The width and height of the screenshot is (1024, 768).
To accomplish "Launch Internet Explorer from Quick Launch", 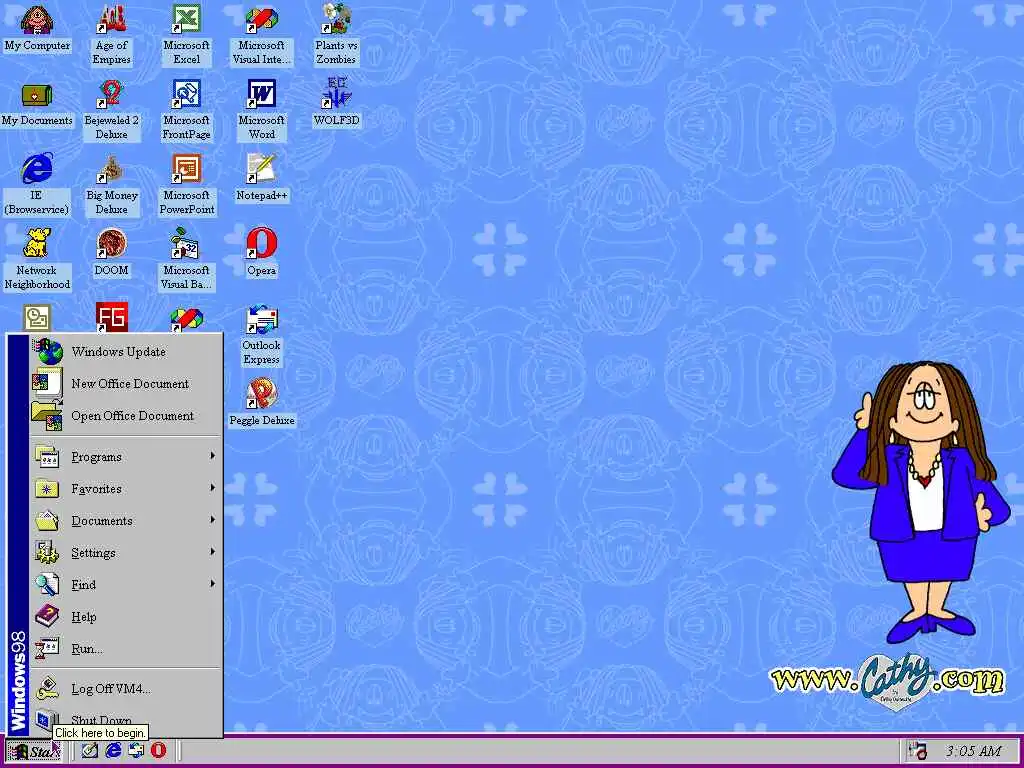I will tap(113, 750).
